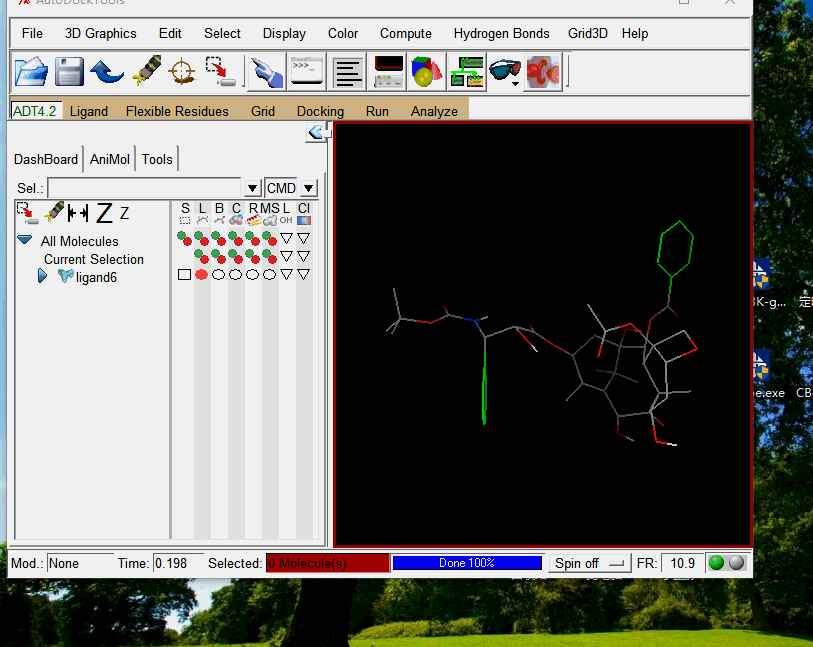Open the Hydrogen Bonds menu
This screenshot has height=647, width=813.
pyautogui.click(x=501, y=33)
